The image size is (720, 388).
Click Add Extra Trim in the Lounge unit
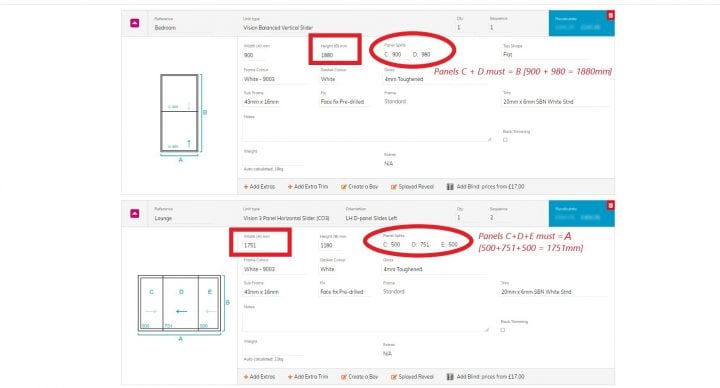[308, 377]
